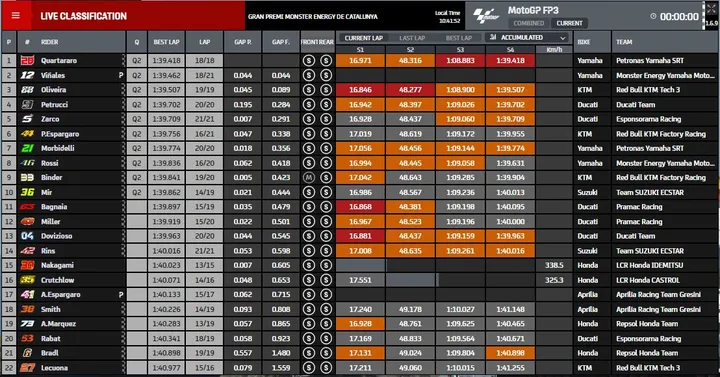The width and height of the screenshot is (720, 377).
Task: Click Quartararo's rear tyre S icon
Action: (x=326, y=60)
